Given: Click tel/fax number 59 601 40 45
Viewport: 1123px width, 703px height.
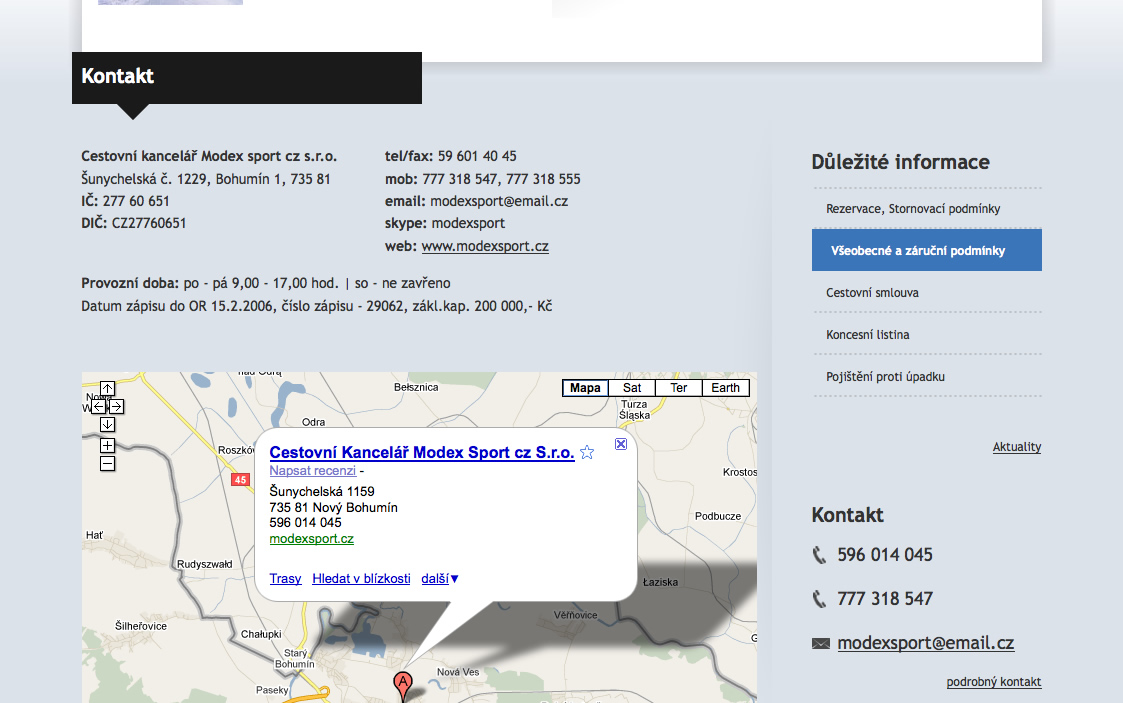Looking at the screenshot, I should click(477, 156).
